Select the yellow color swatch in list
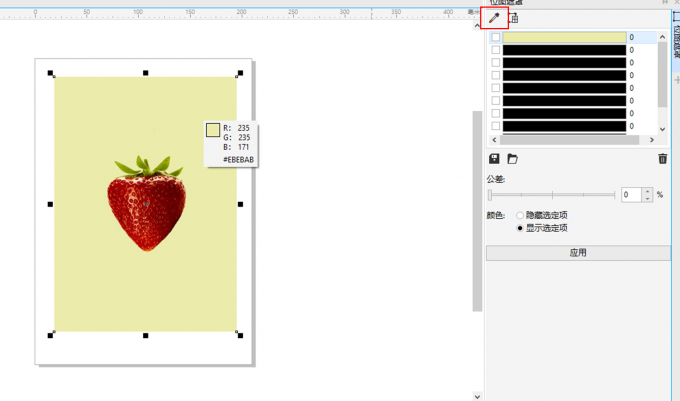 pos(564,38)
